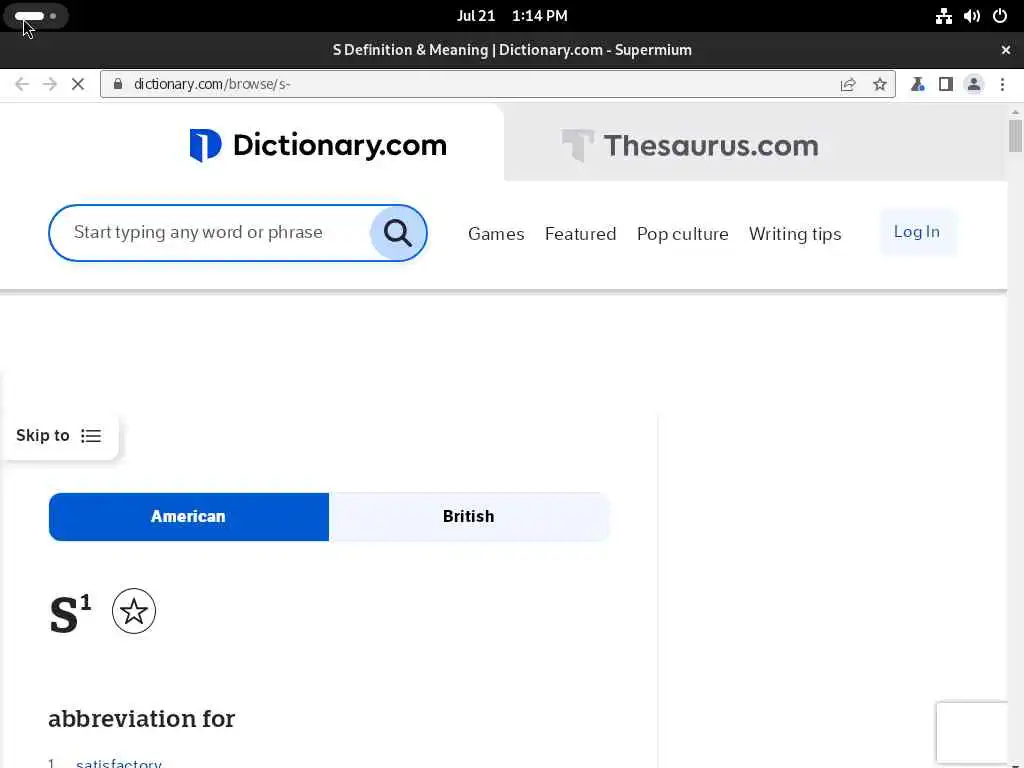1024x768 pixels.
Task: Open the Featured menu item
Action: [581, 234]
